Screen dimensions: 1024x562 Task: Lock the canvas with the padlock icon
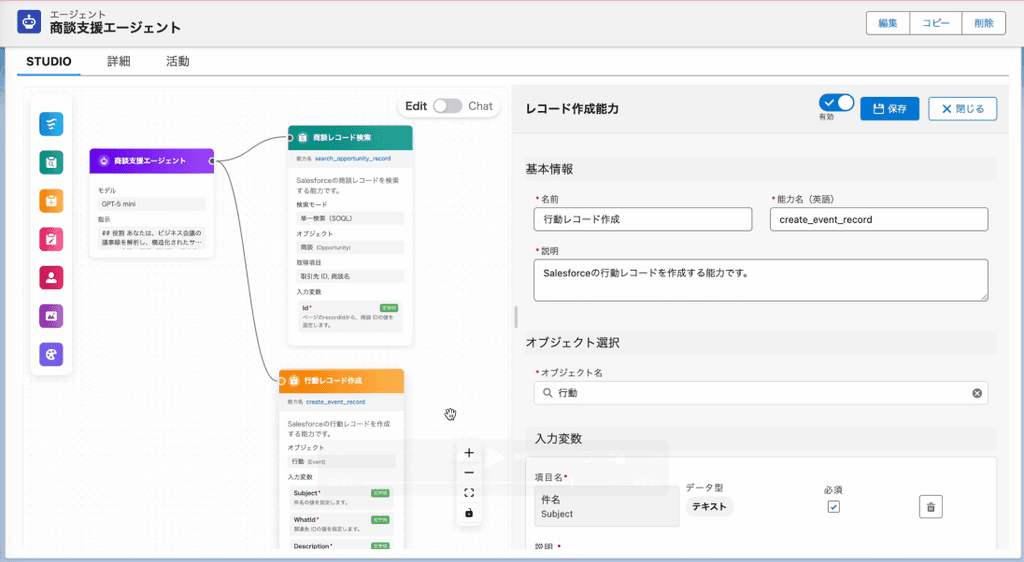469,513
